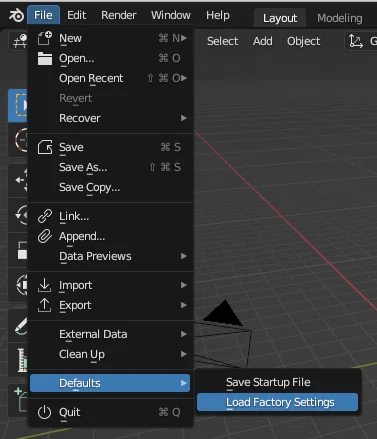Click the Export upload-arrow icon
This screenshot has height=439, width=377.
[45, 305]
